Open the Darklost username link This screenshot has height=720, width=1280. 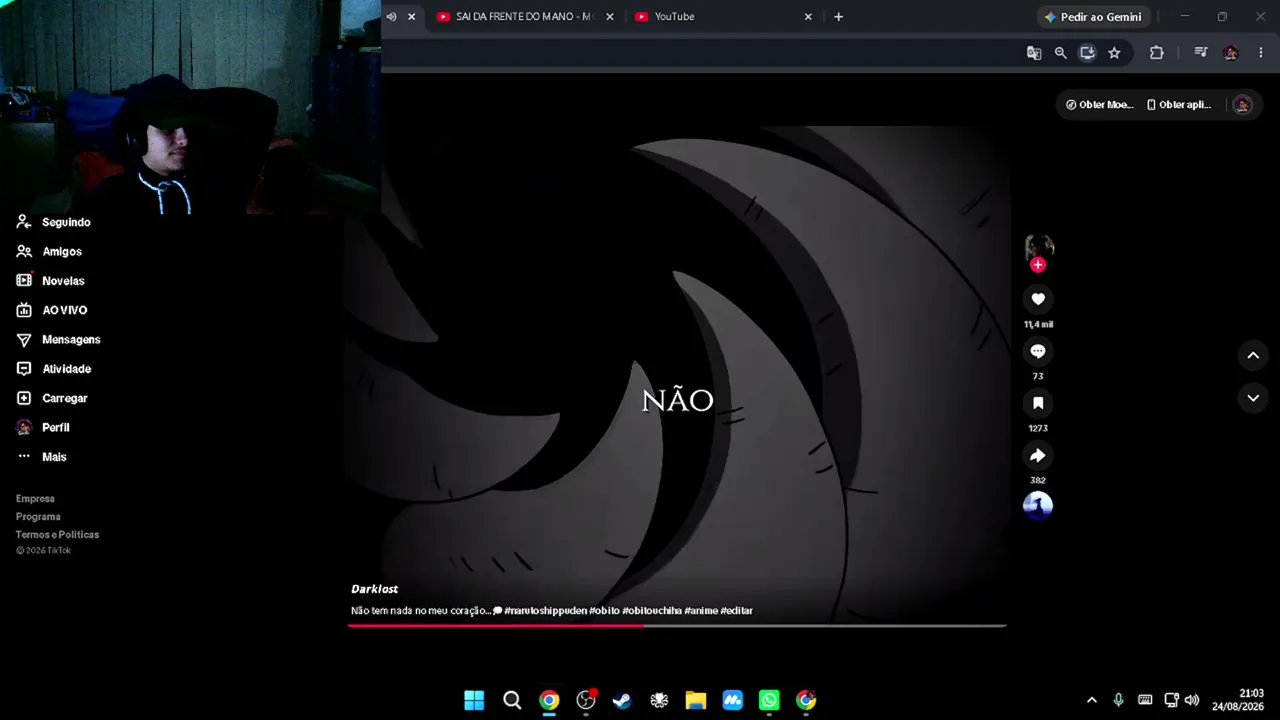pyautogui.click(x=374, y=589)
